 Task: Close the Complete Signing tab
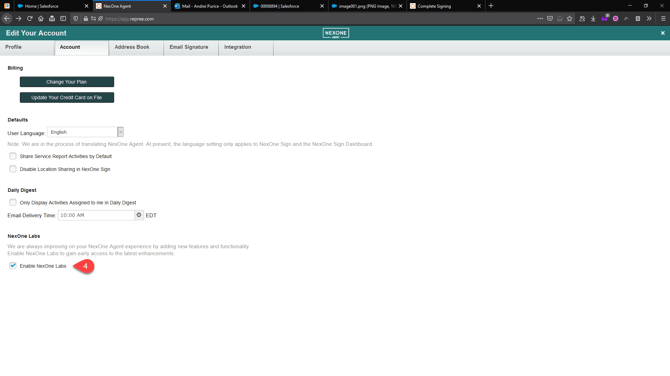click(x=479, y=6)
